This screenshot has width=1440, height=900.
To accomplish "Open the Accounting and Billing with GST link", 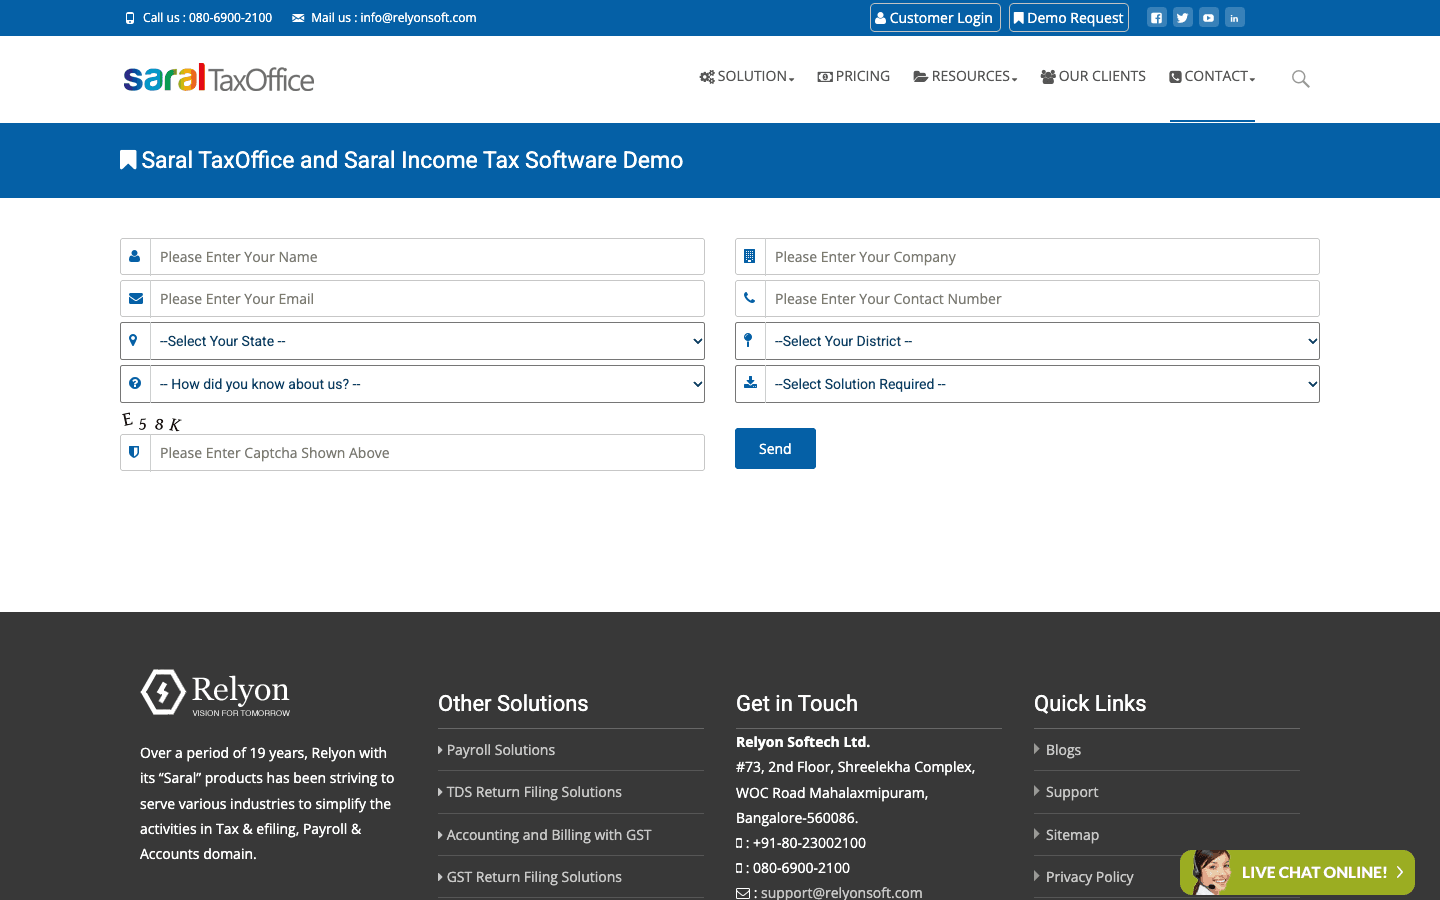I will click(x=549, y=835).
